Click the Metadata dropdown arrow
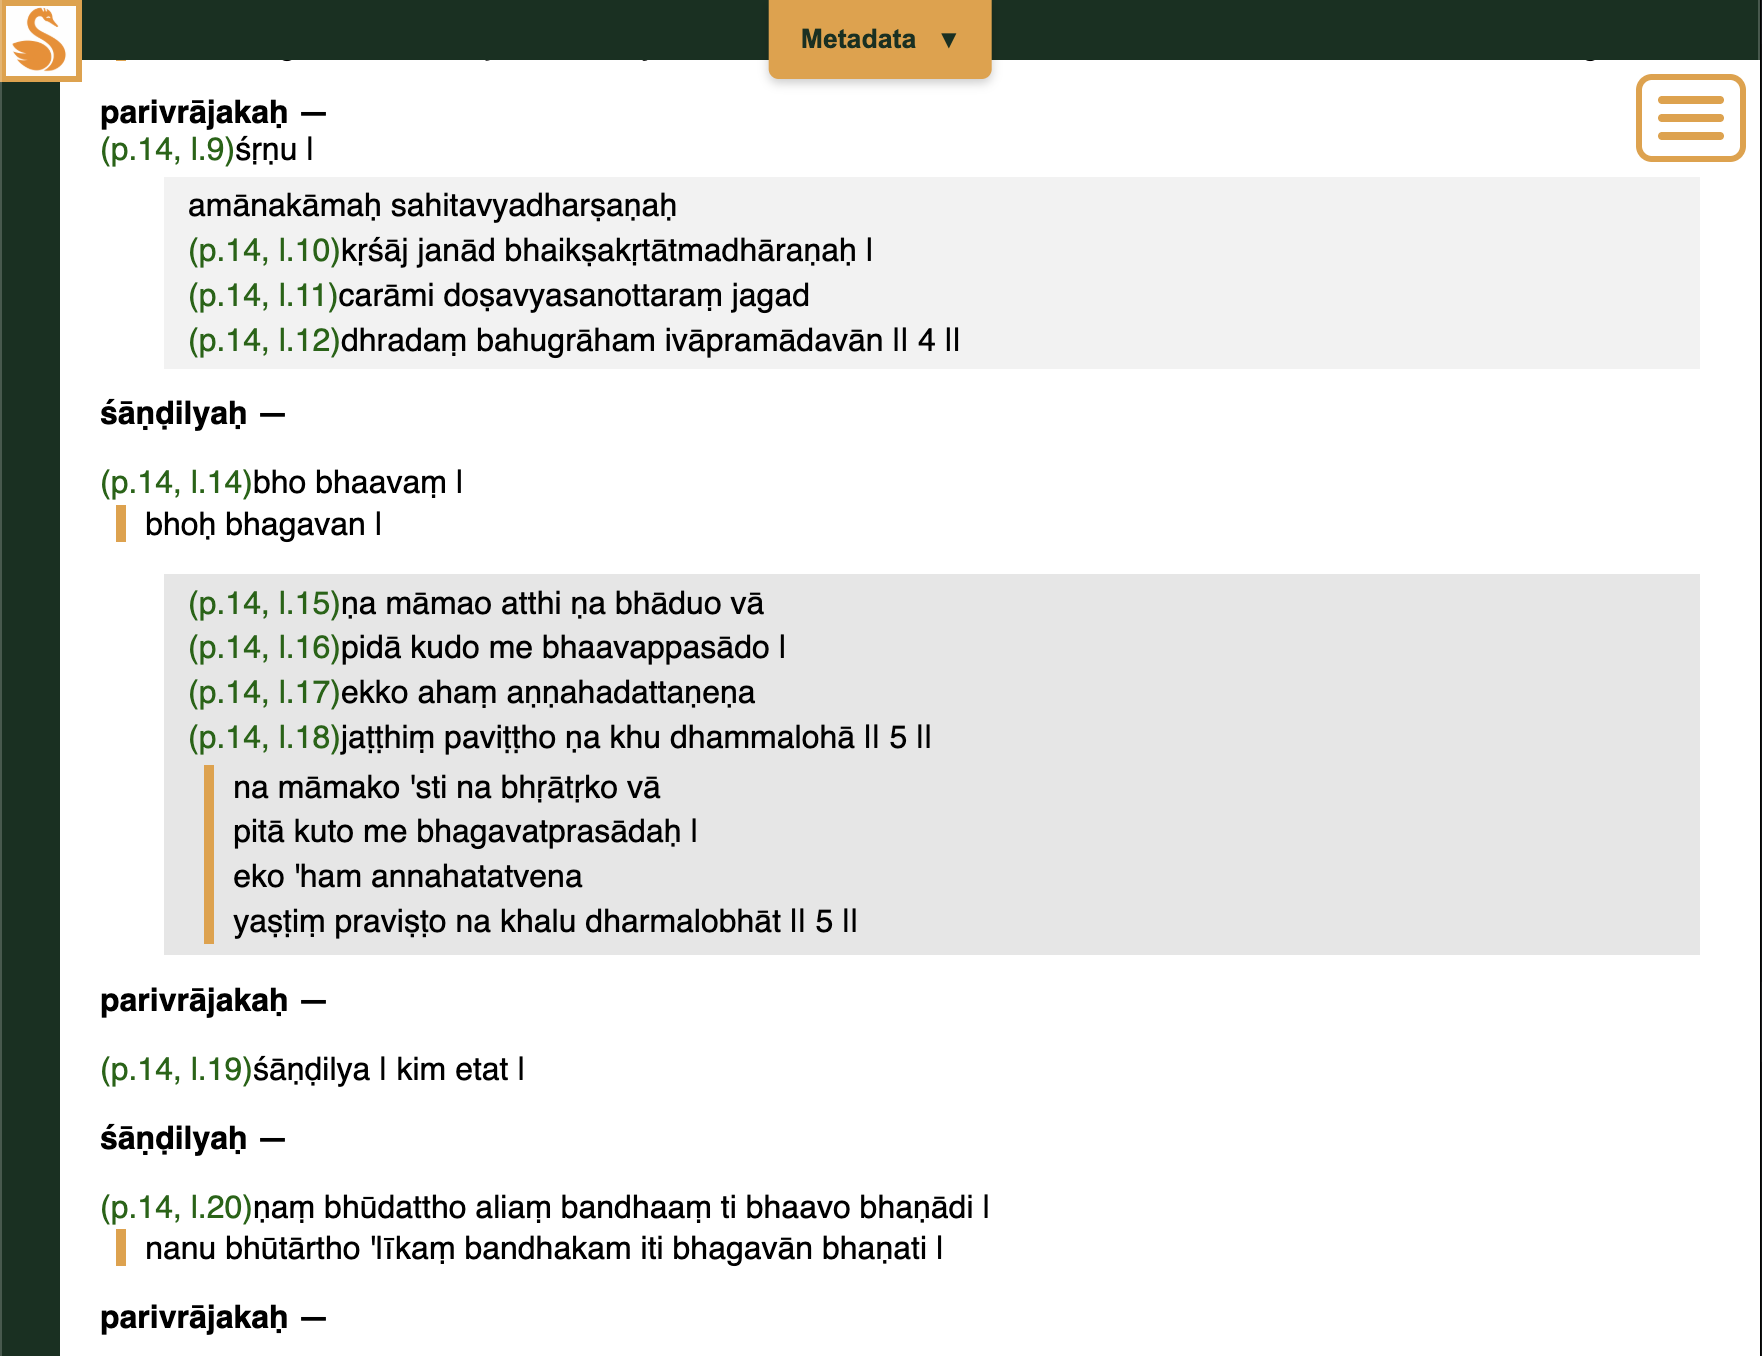Image resolution: width=1762 pixels, height=1356 pixels. 948,40
